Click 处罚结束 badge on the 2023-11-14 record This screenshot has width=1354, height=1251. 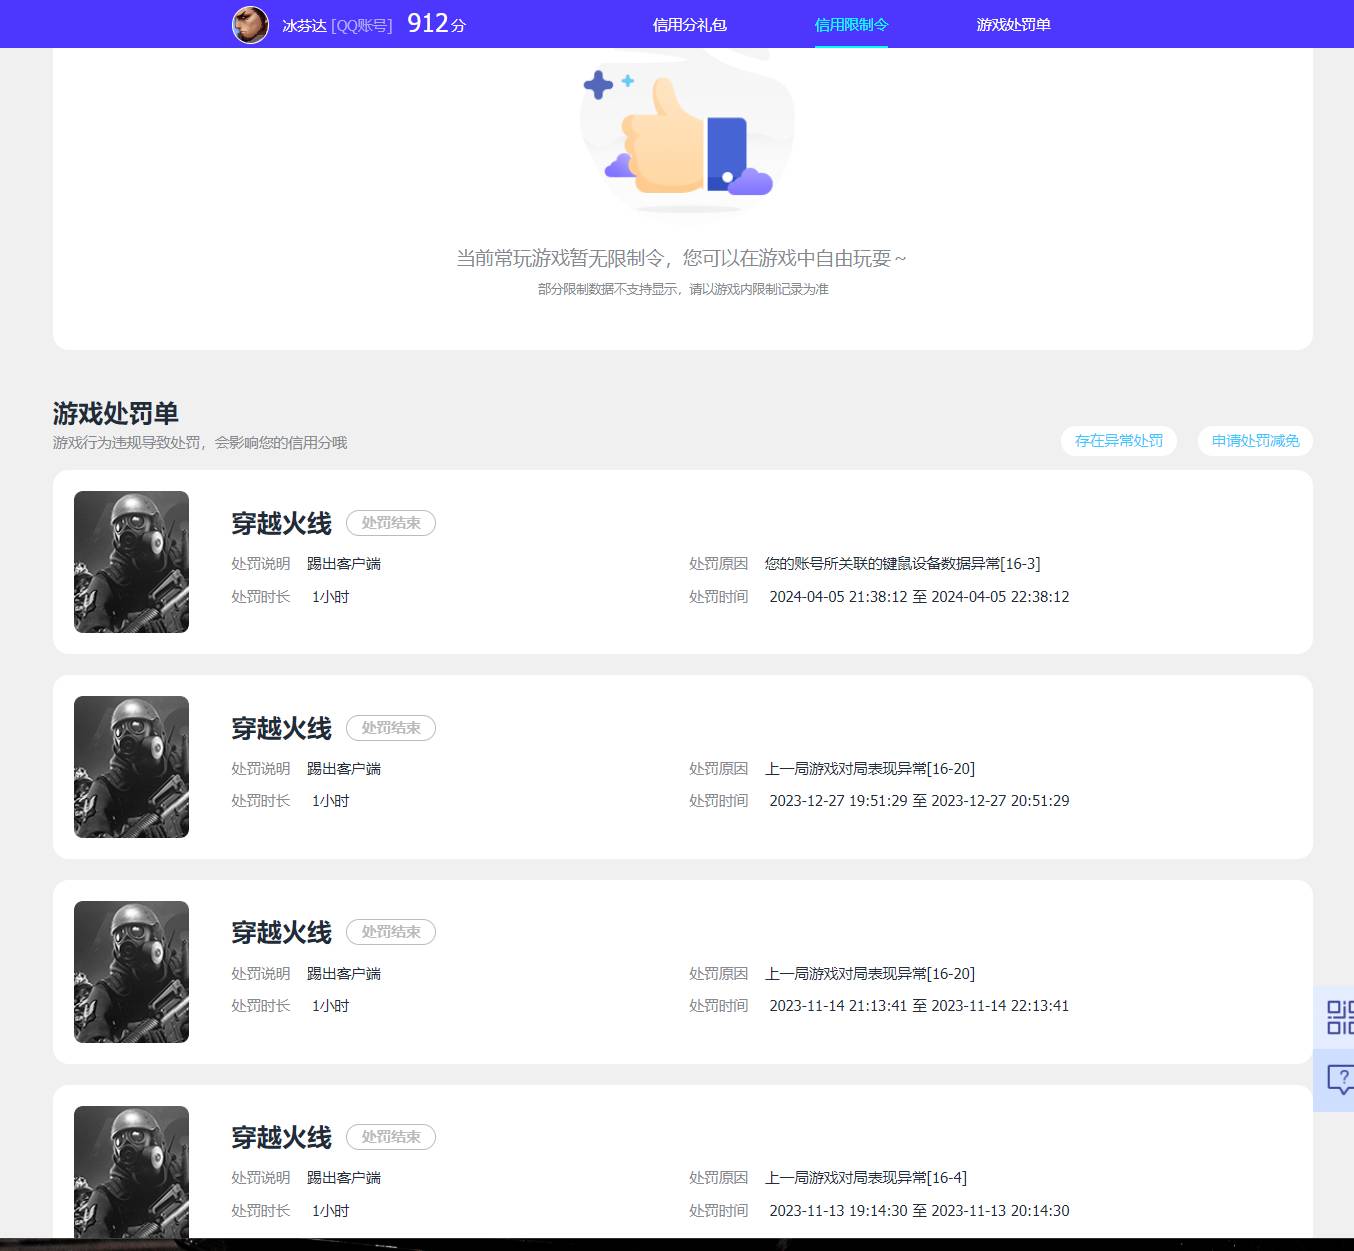(x=391, y=932)
